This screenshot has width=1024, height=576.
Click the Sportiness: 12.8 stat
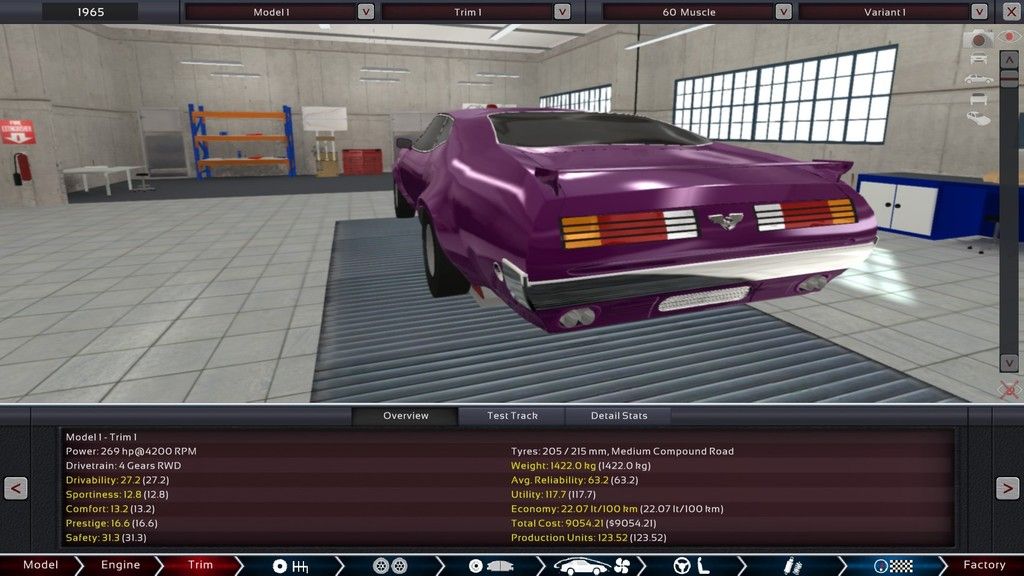click(117, 494)
